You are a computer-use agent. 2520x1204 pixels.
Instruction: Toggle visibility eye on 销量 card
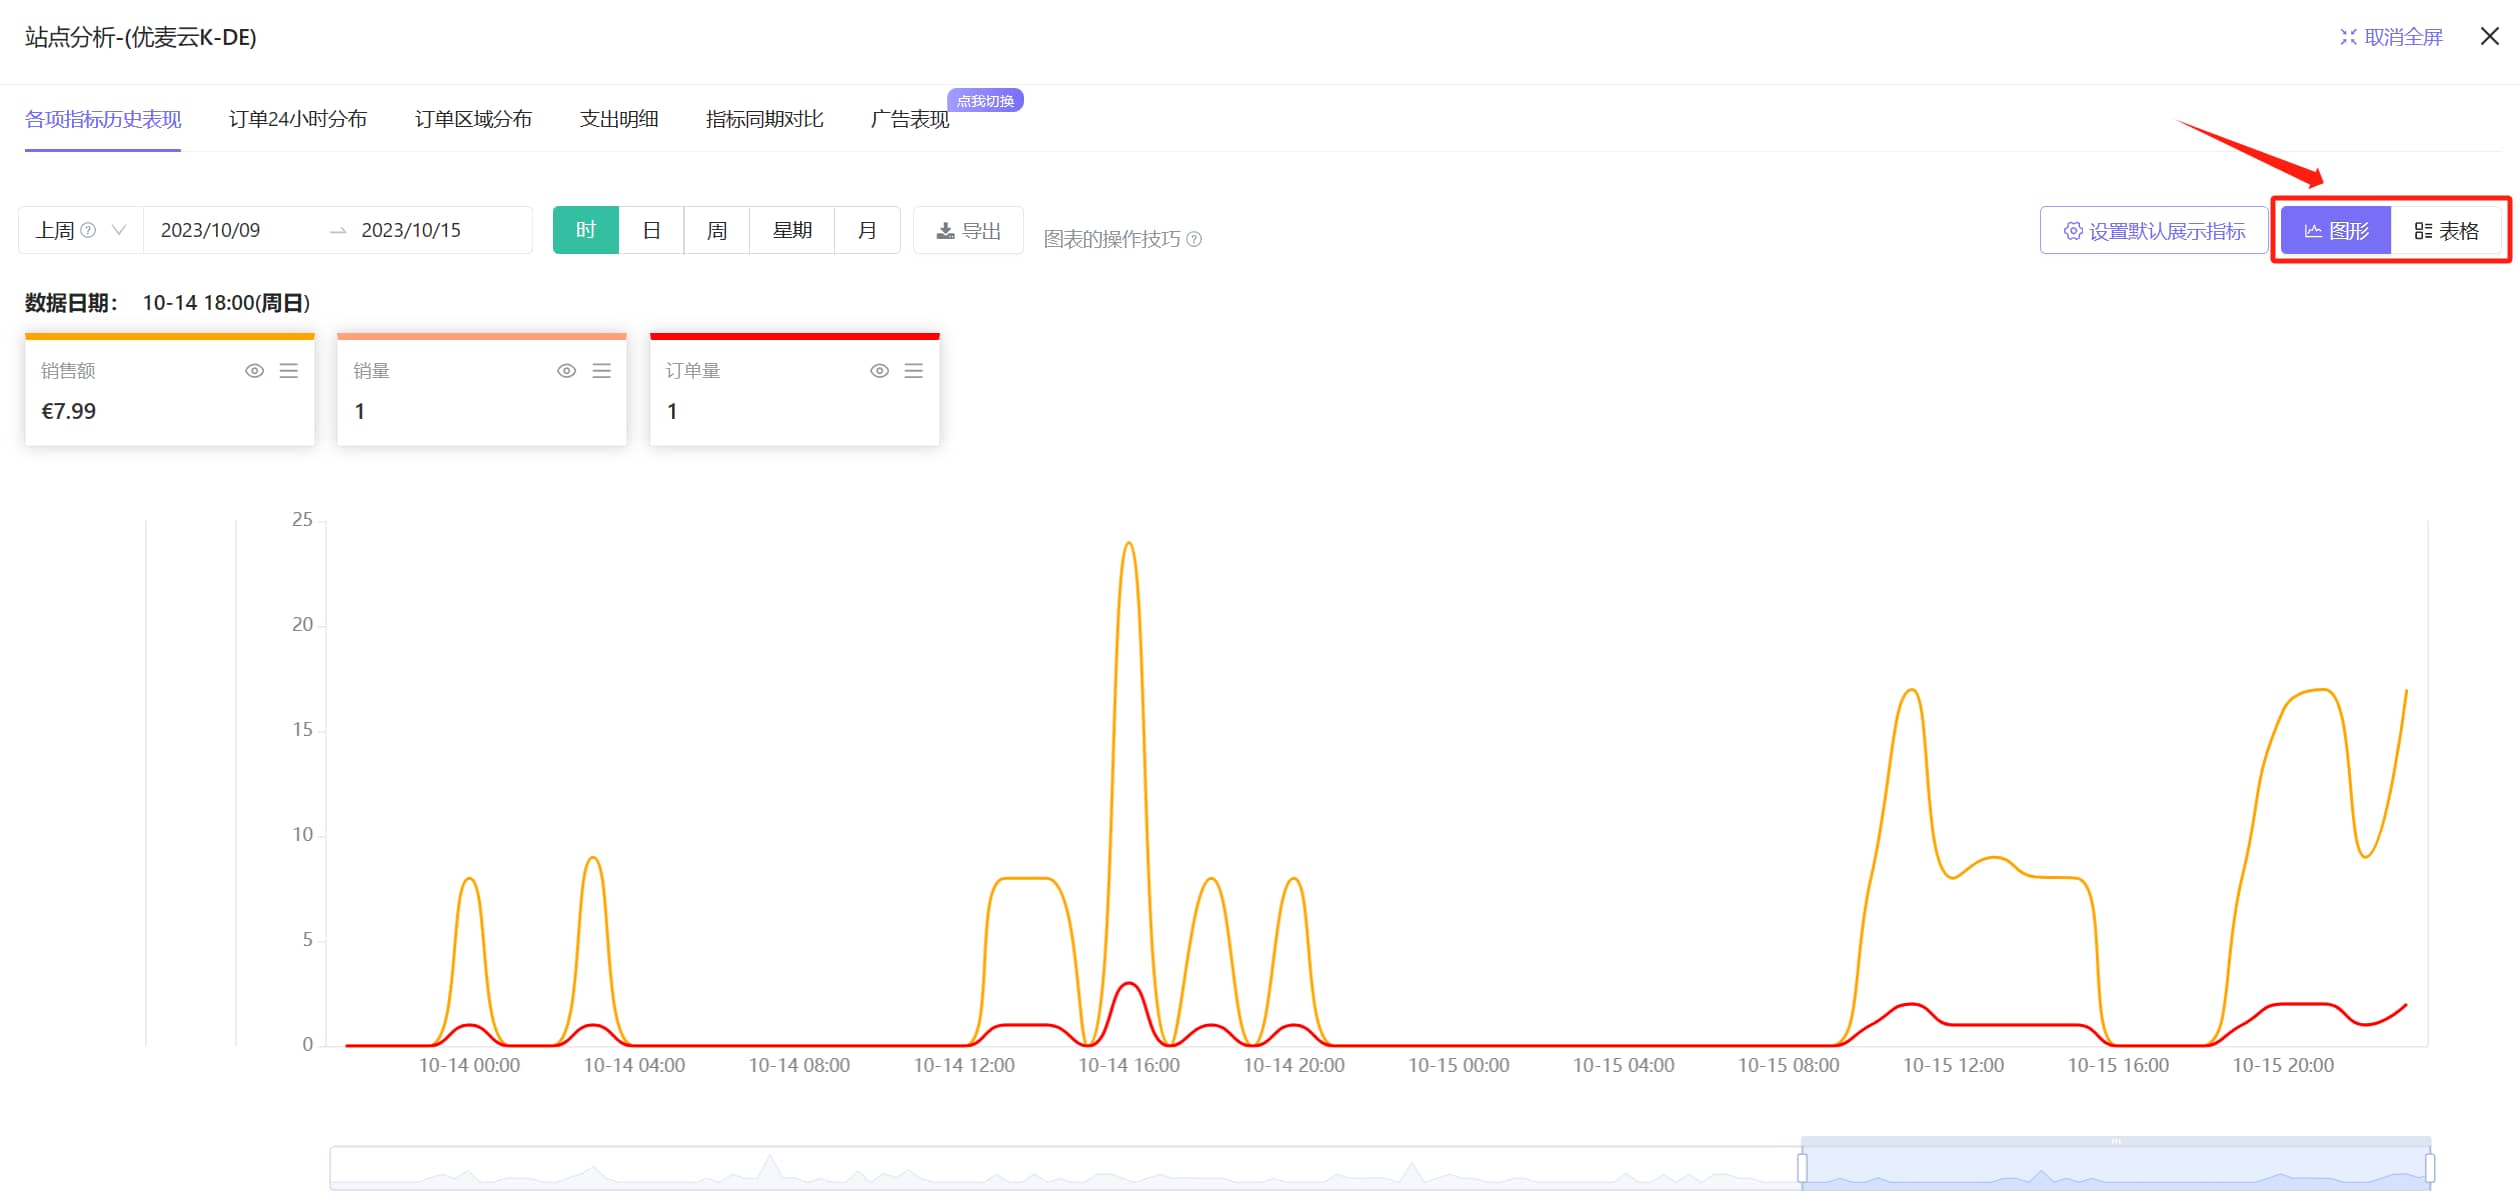567,371
